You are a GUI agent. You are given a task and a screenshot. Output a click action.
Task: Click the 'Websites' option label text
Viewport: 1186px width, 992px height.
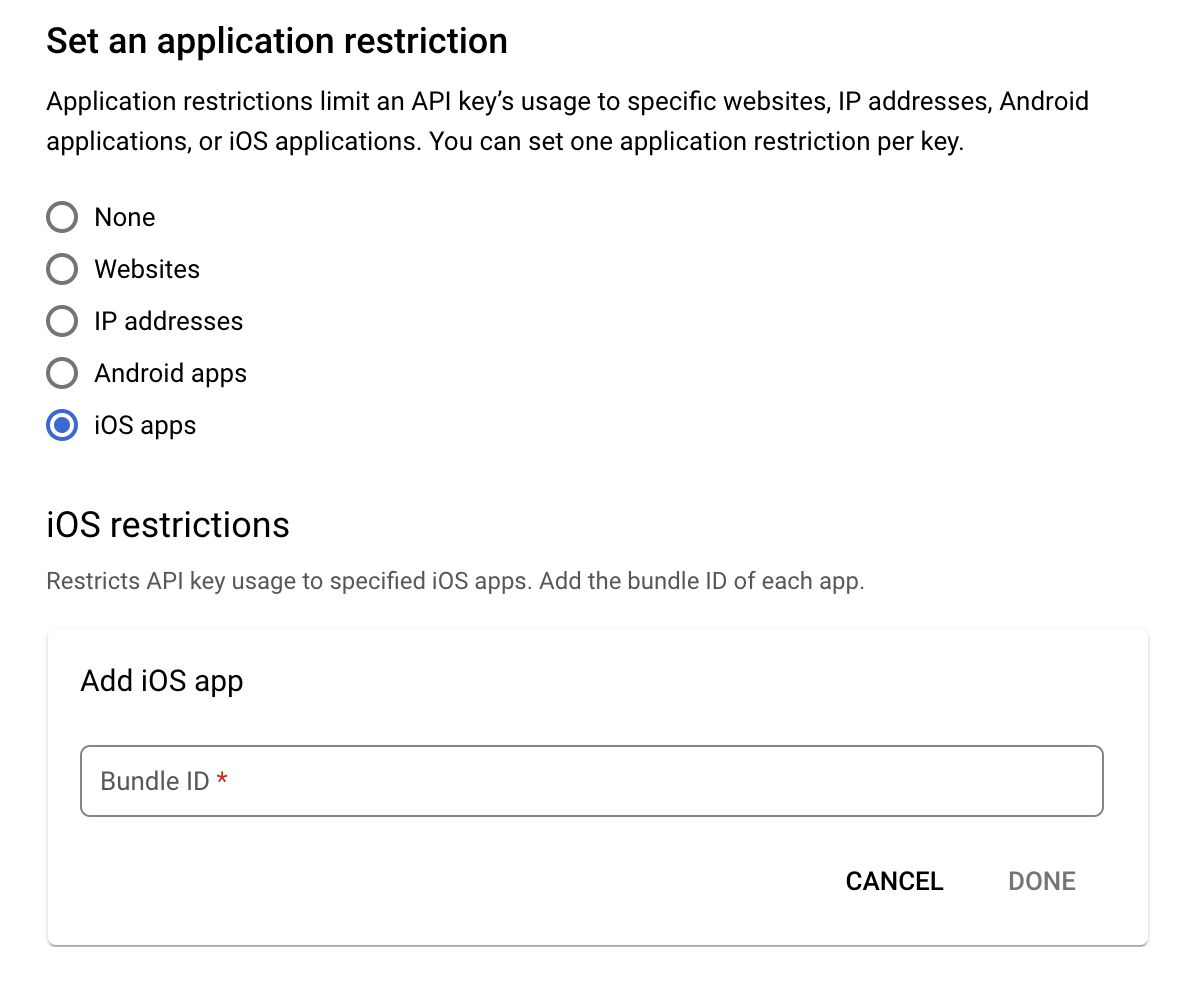[147, 270]
